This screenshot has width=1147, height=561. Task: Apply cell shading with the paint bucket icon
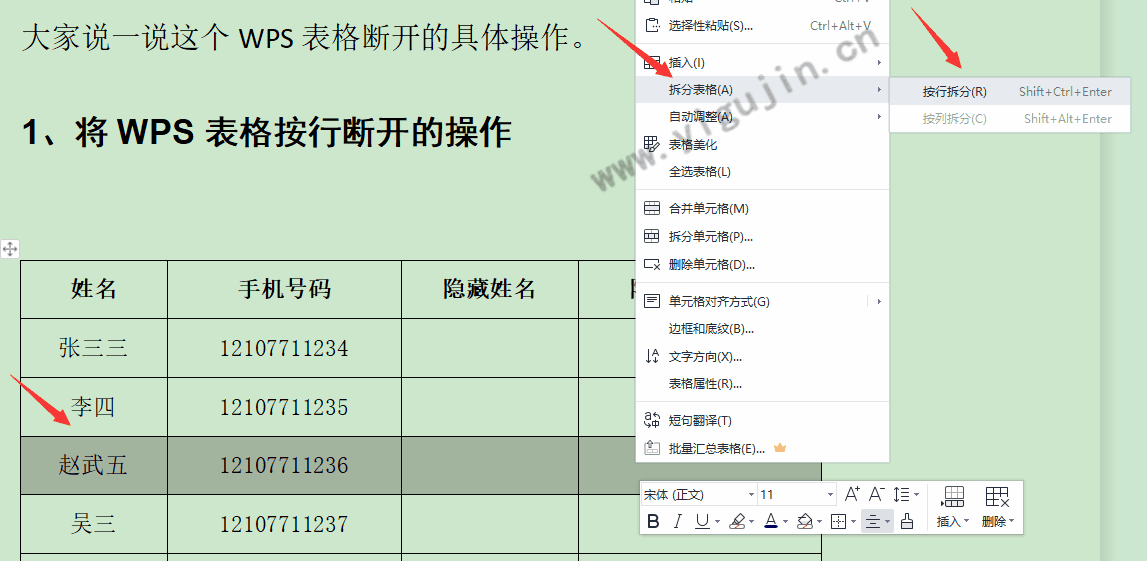click(805, 522)
